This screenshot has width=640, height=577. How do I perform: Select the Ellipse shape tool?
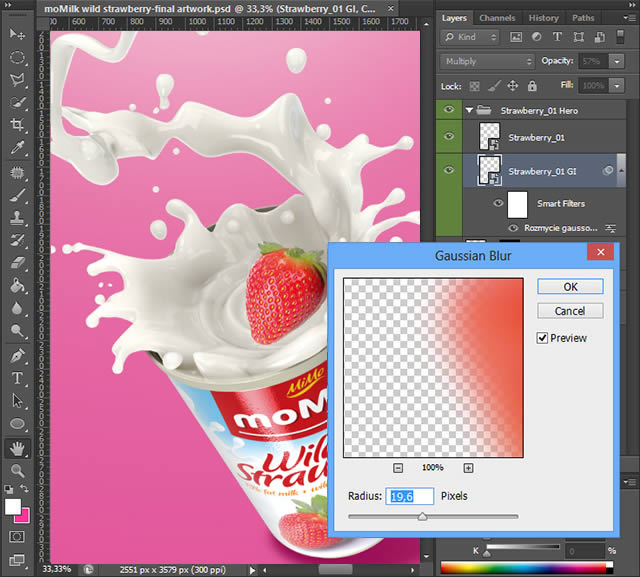17,424
